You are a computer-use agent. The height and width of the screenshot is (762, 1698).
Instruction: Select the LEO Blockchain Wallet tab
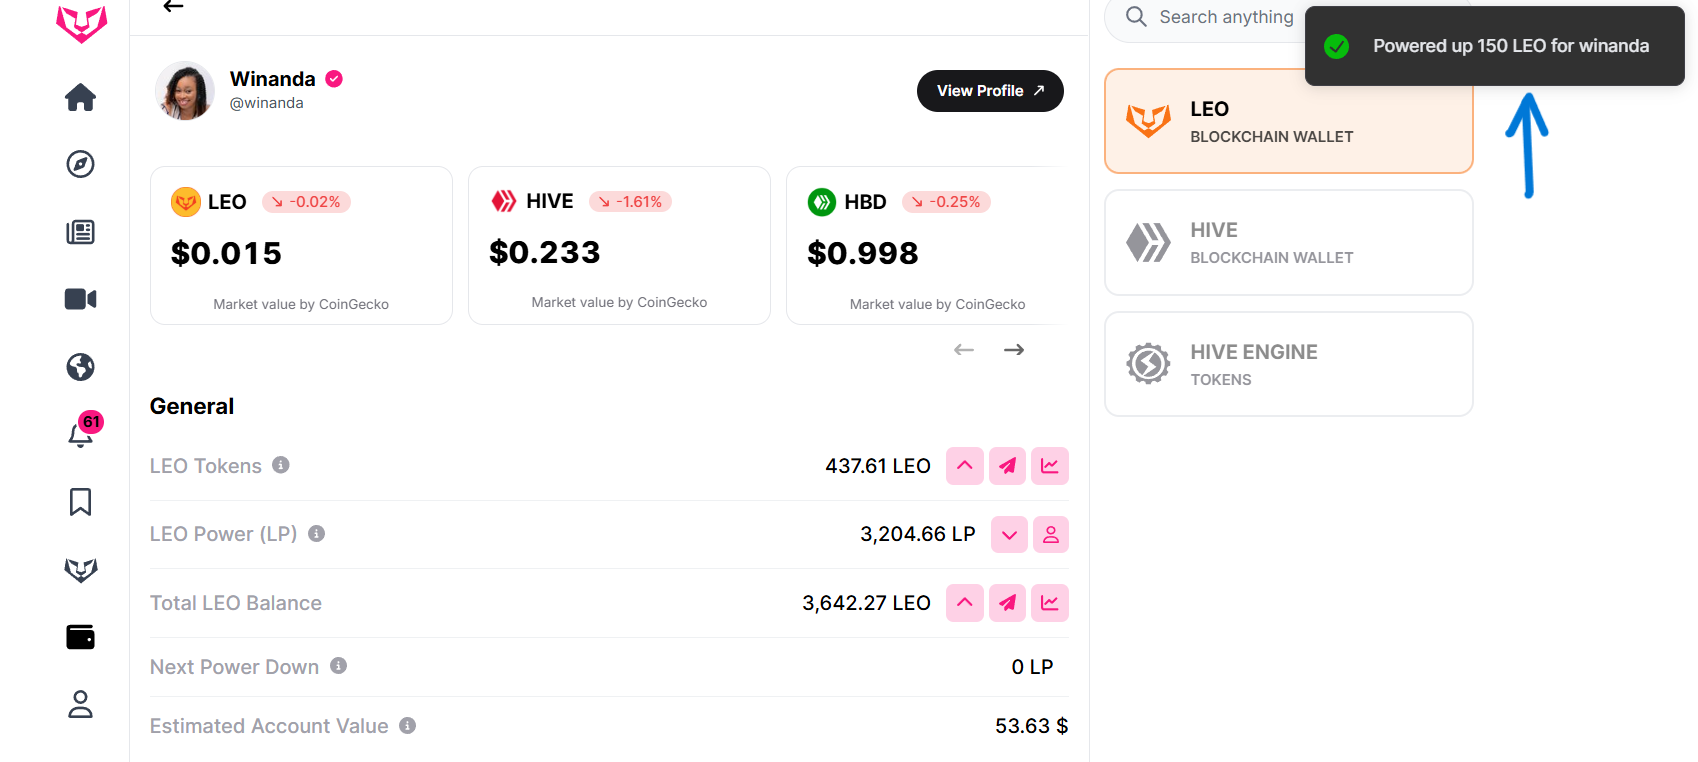click(1287, 122)
